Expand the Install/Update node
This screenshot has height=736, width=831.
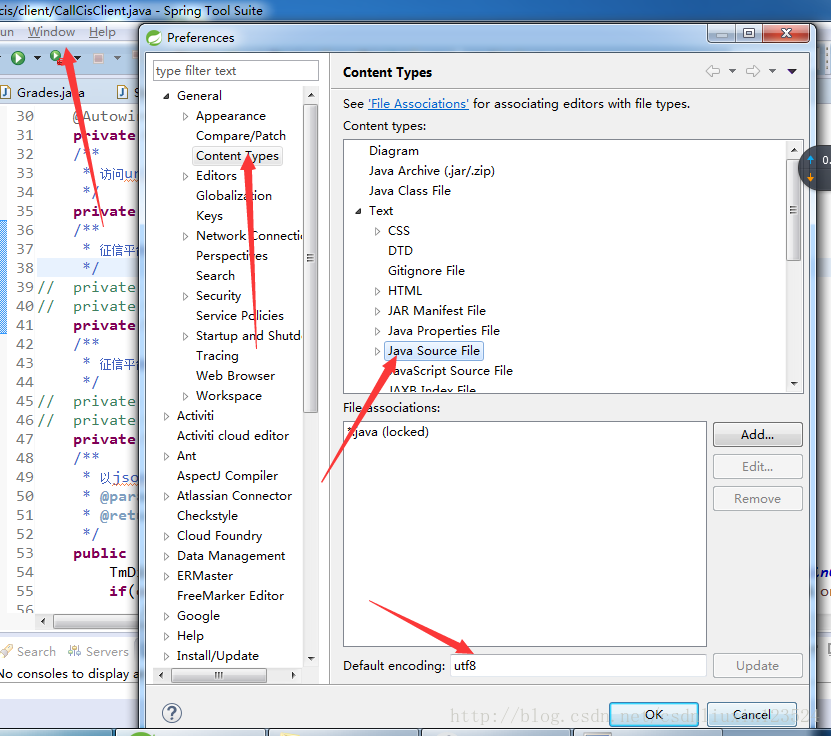pyautogui.click(x=166, y=656)
